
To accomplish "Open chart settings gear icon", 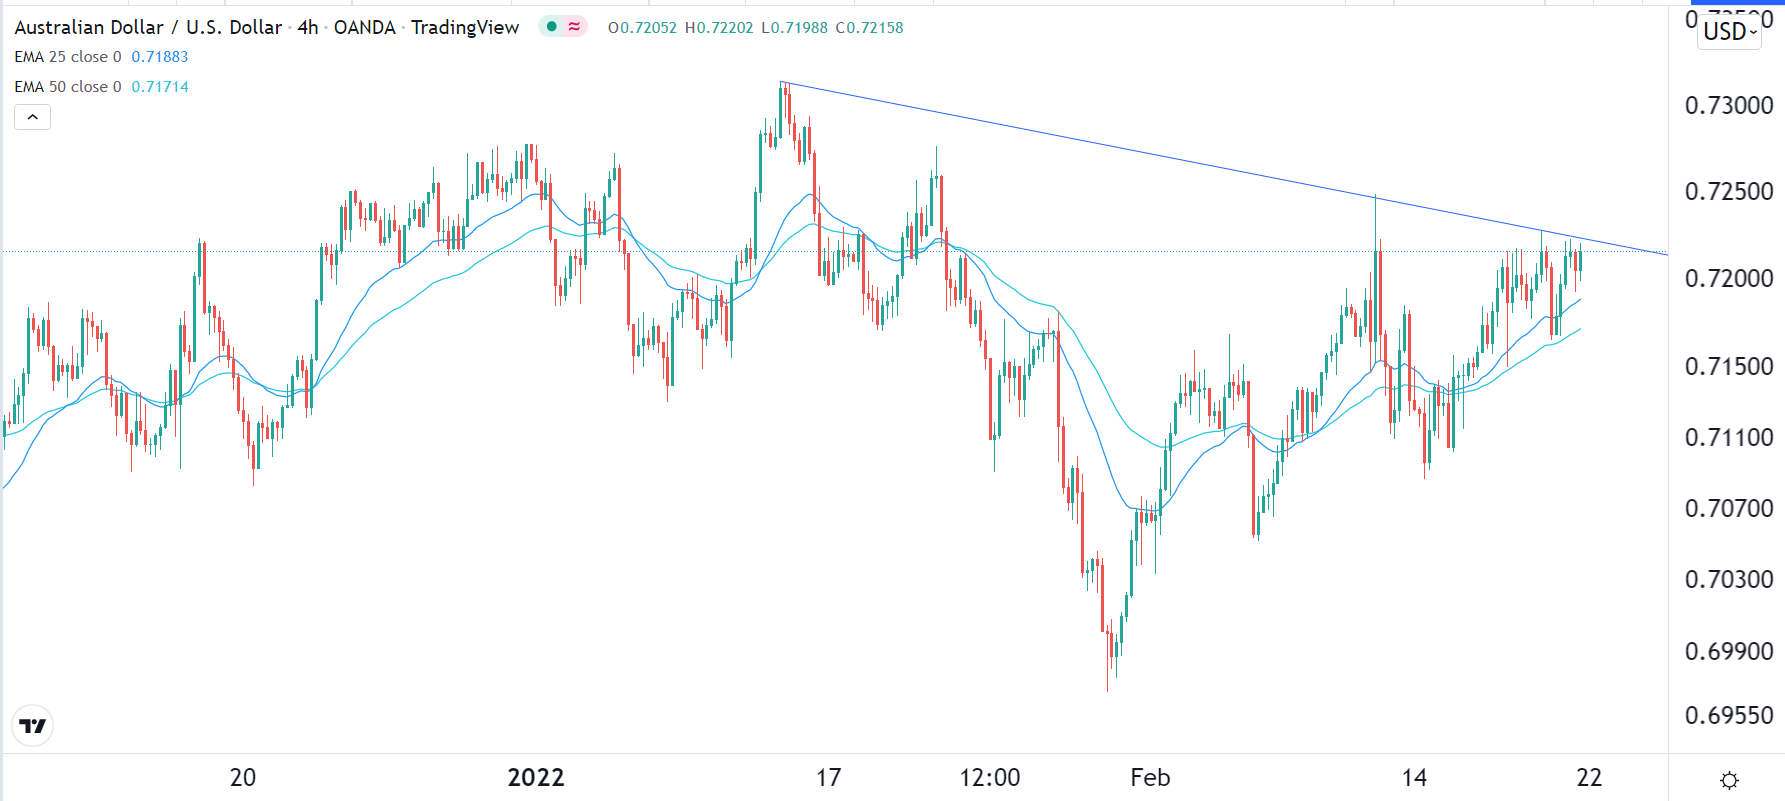I will pyautogui.click(x=1729, y=780).
